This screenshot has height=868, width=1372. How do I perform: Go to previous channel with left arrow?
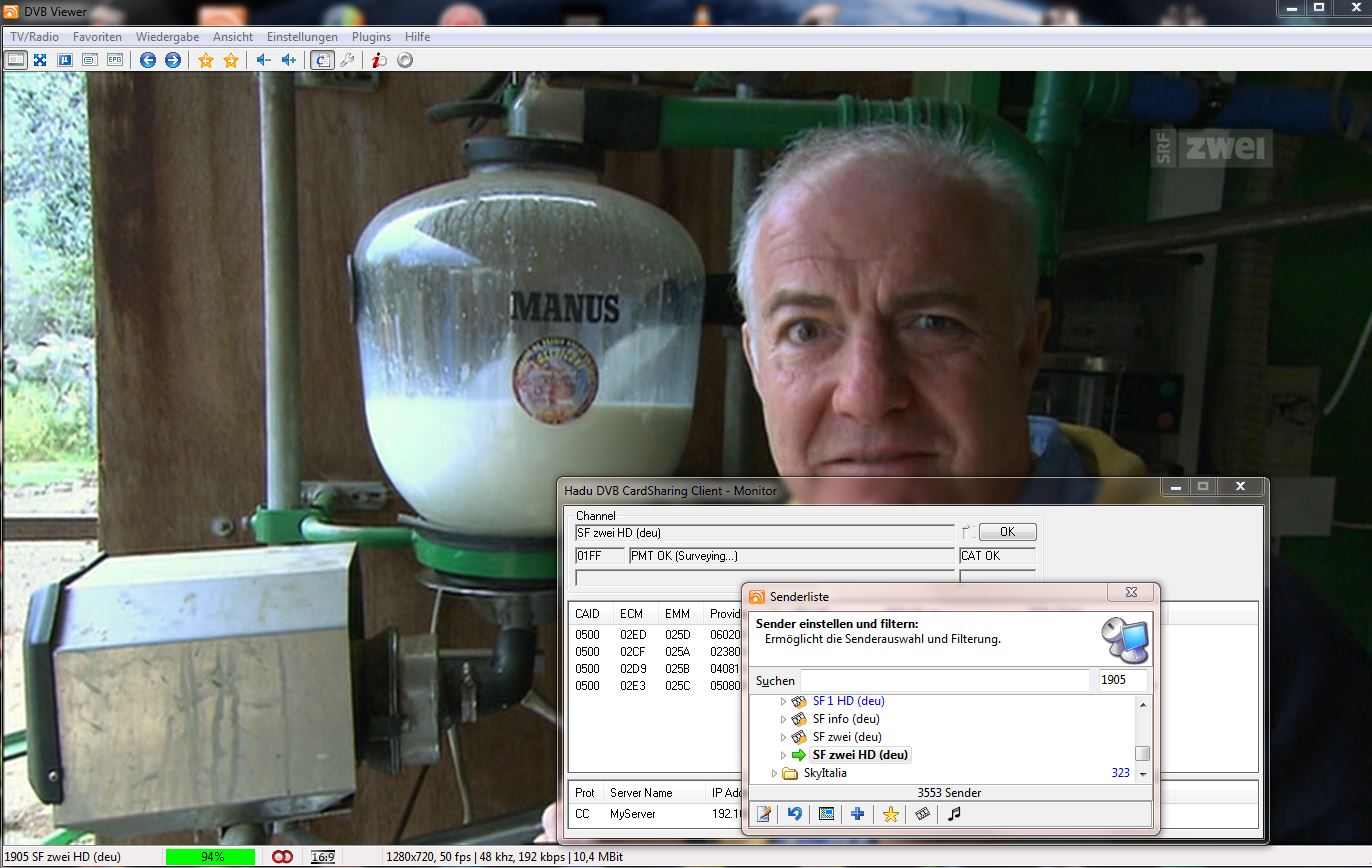click(x=148, y=60)
